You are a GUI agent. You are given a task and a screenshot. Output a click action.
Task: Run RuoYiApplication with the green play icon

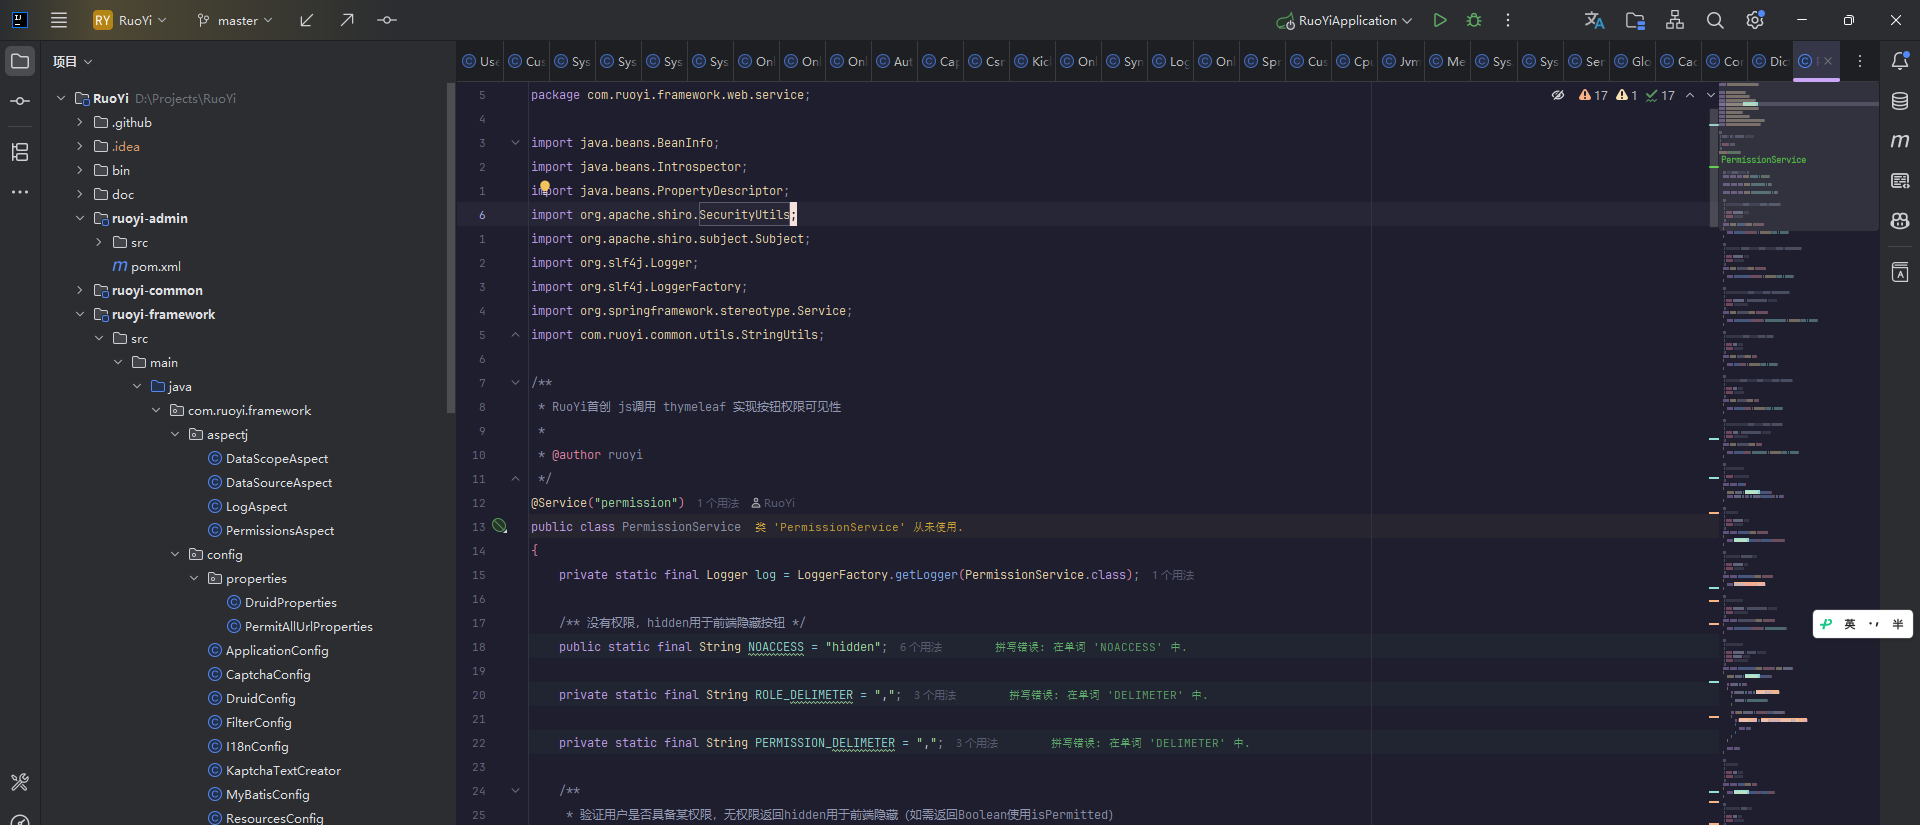pyautogui.click(x=1440, y=20)
